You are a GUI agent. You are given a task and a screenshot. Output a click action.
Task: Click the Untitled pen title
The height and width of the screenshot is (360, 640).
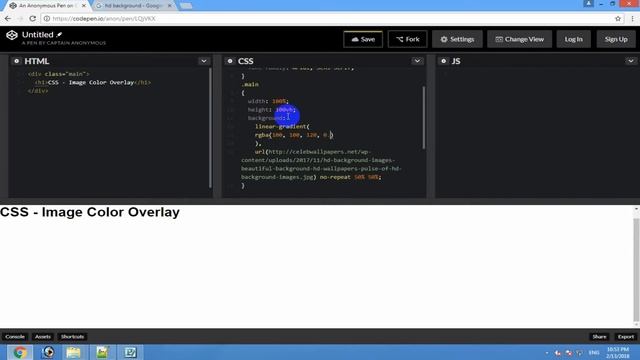tap(38, 35)
